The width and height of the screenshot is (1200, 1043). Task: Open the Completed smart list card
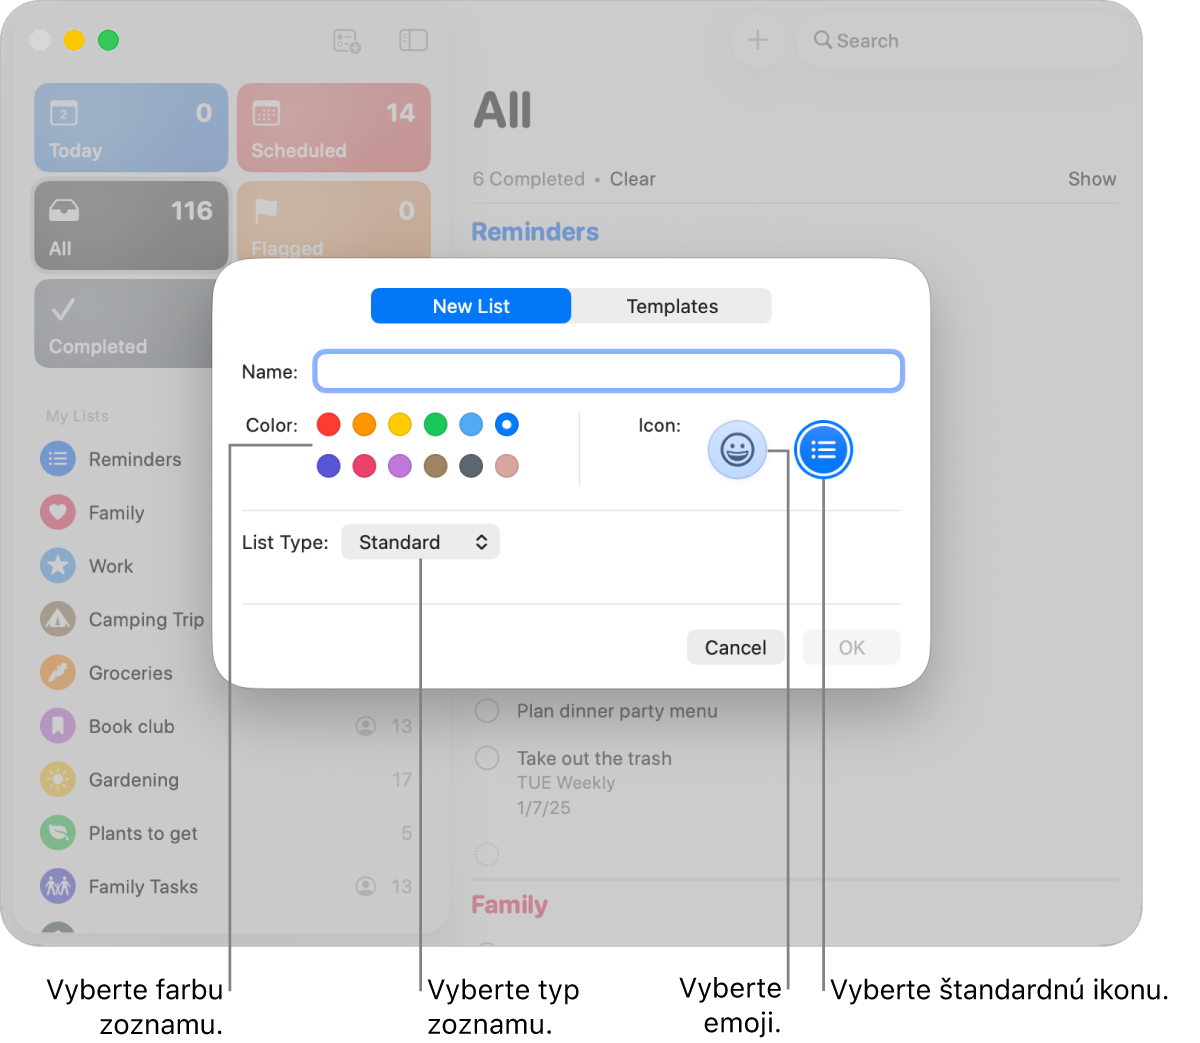pos(124,323)
